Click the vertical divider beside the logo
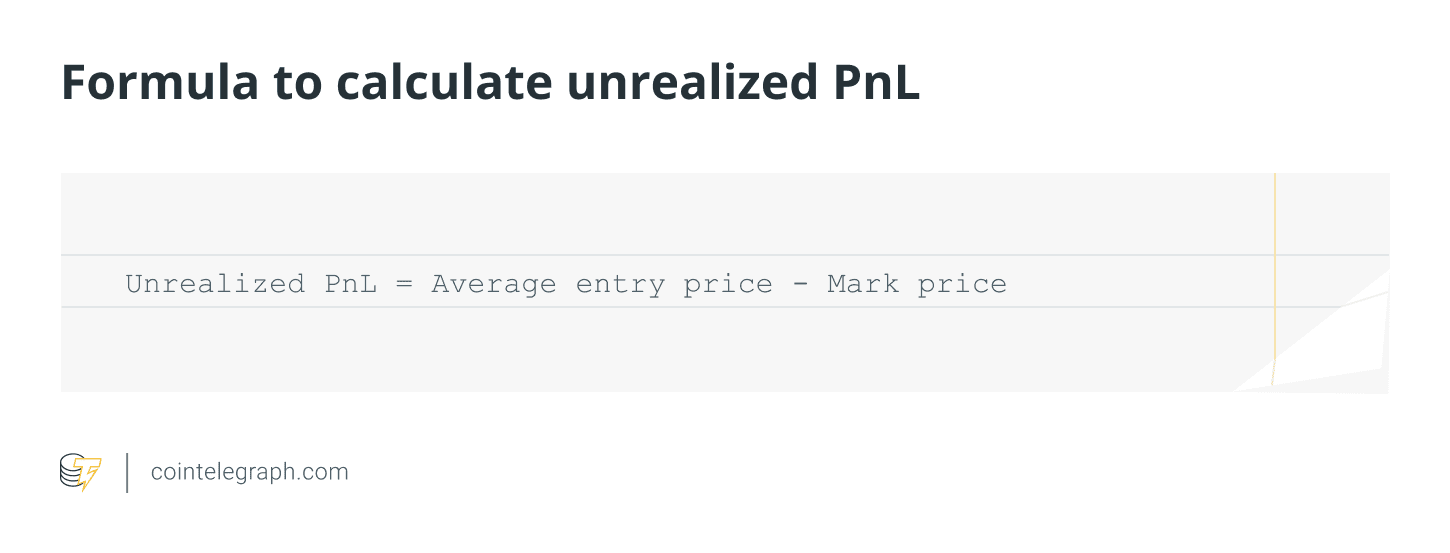 (127, 472)
